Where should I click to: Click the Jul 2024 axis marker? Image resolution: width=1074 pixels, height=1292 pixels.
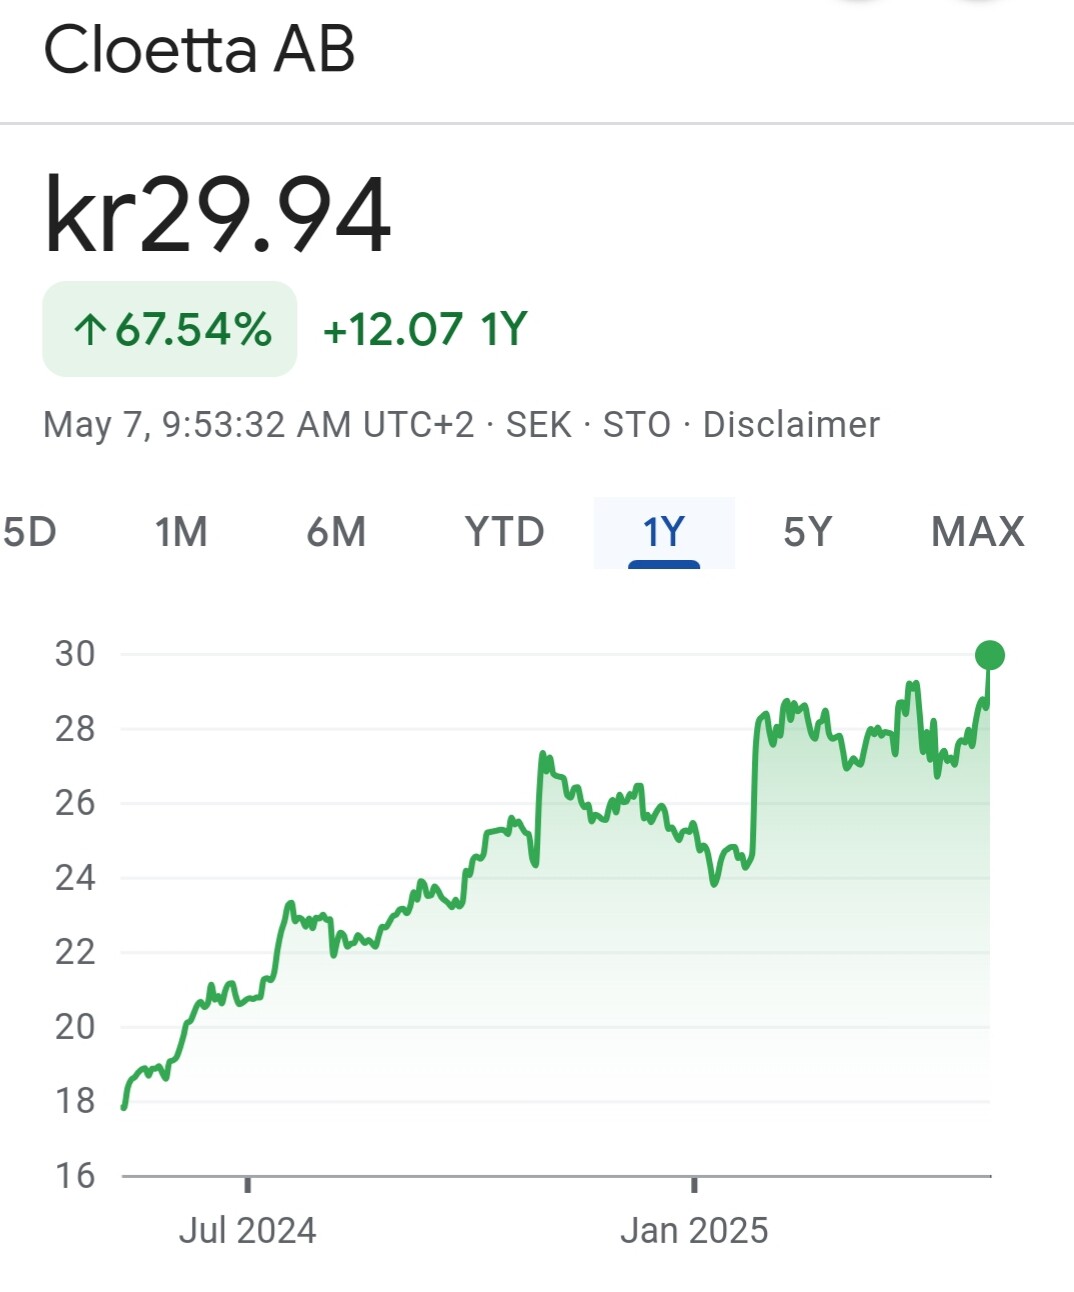pos(247,1230)
